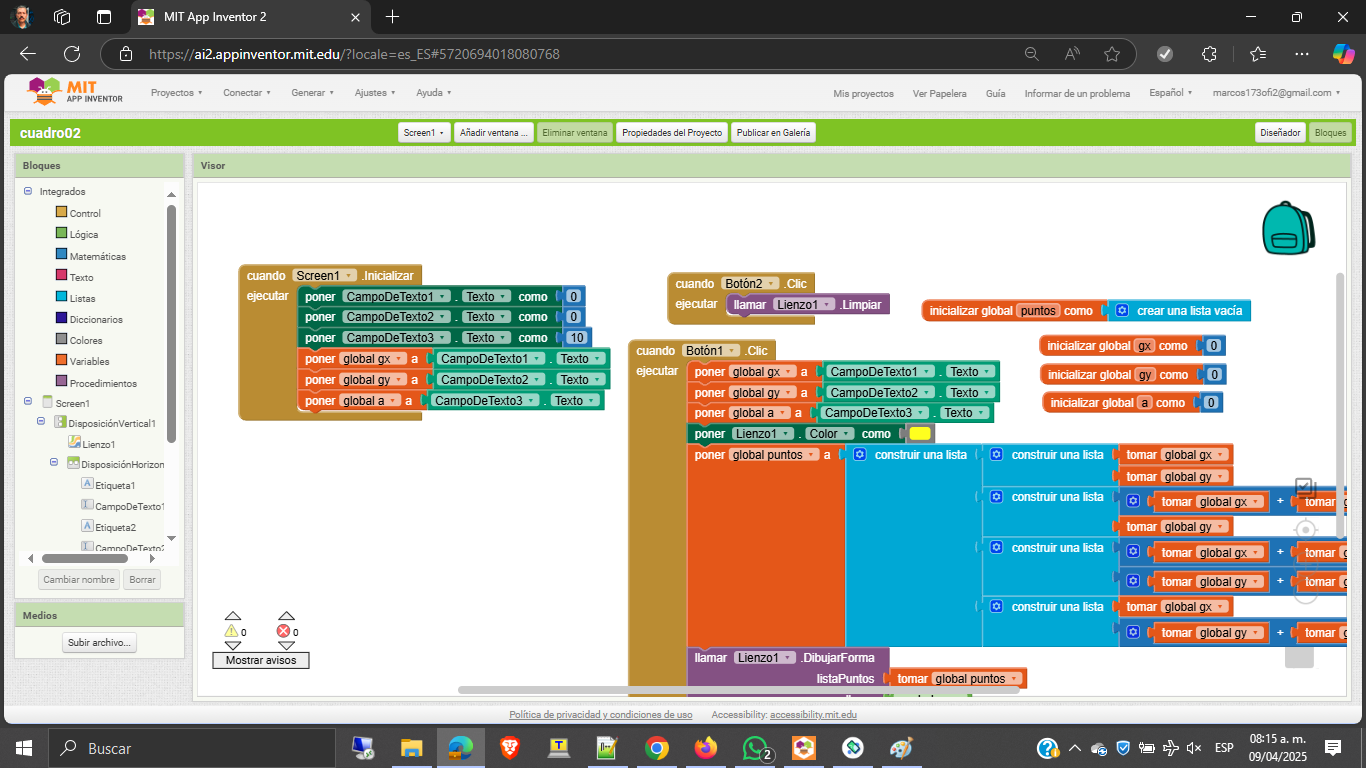Click the Subir archivo button
1366x768 pixels.
pyautogui.click(x=100, y=643)
